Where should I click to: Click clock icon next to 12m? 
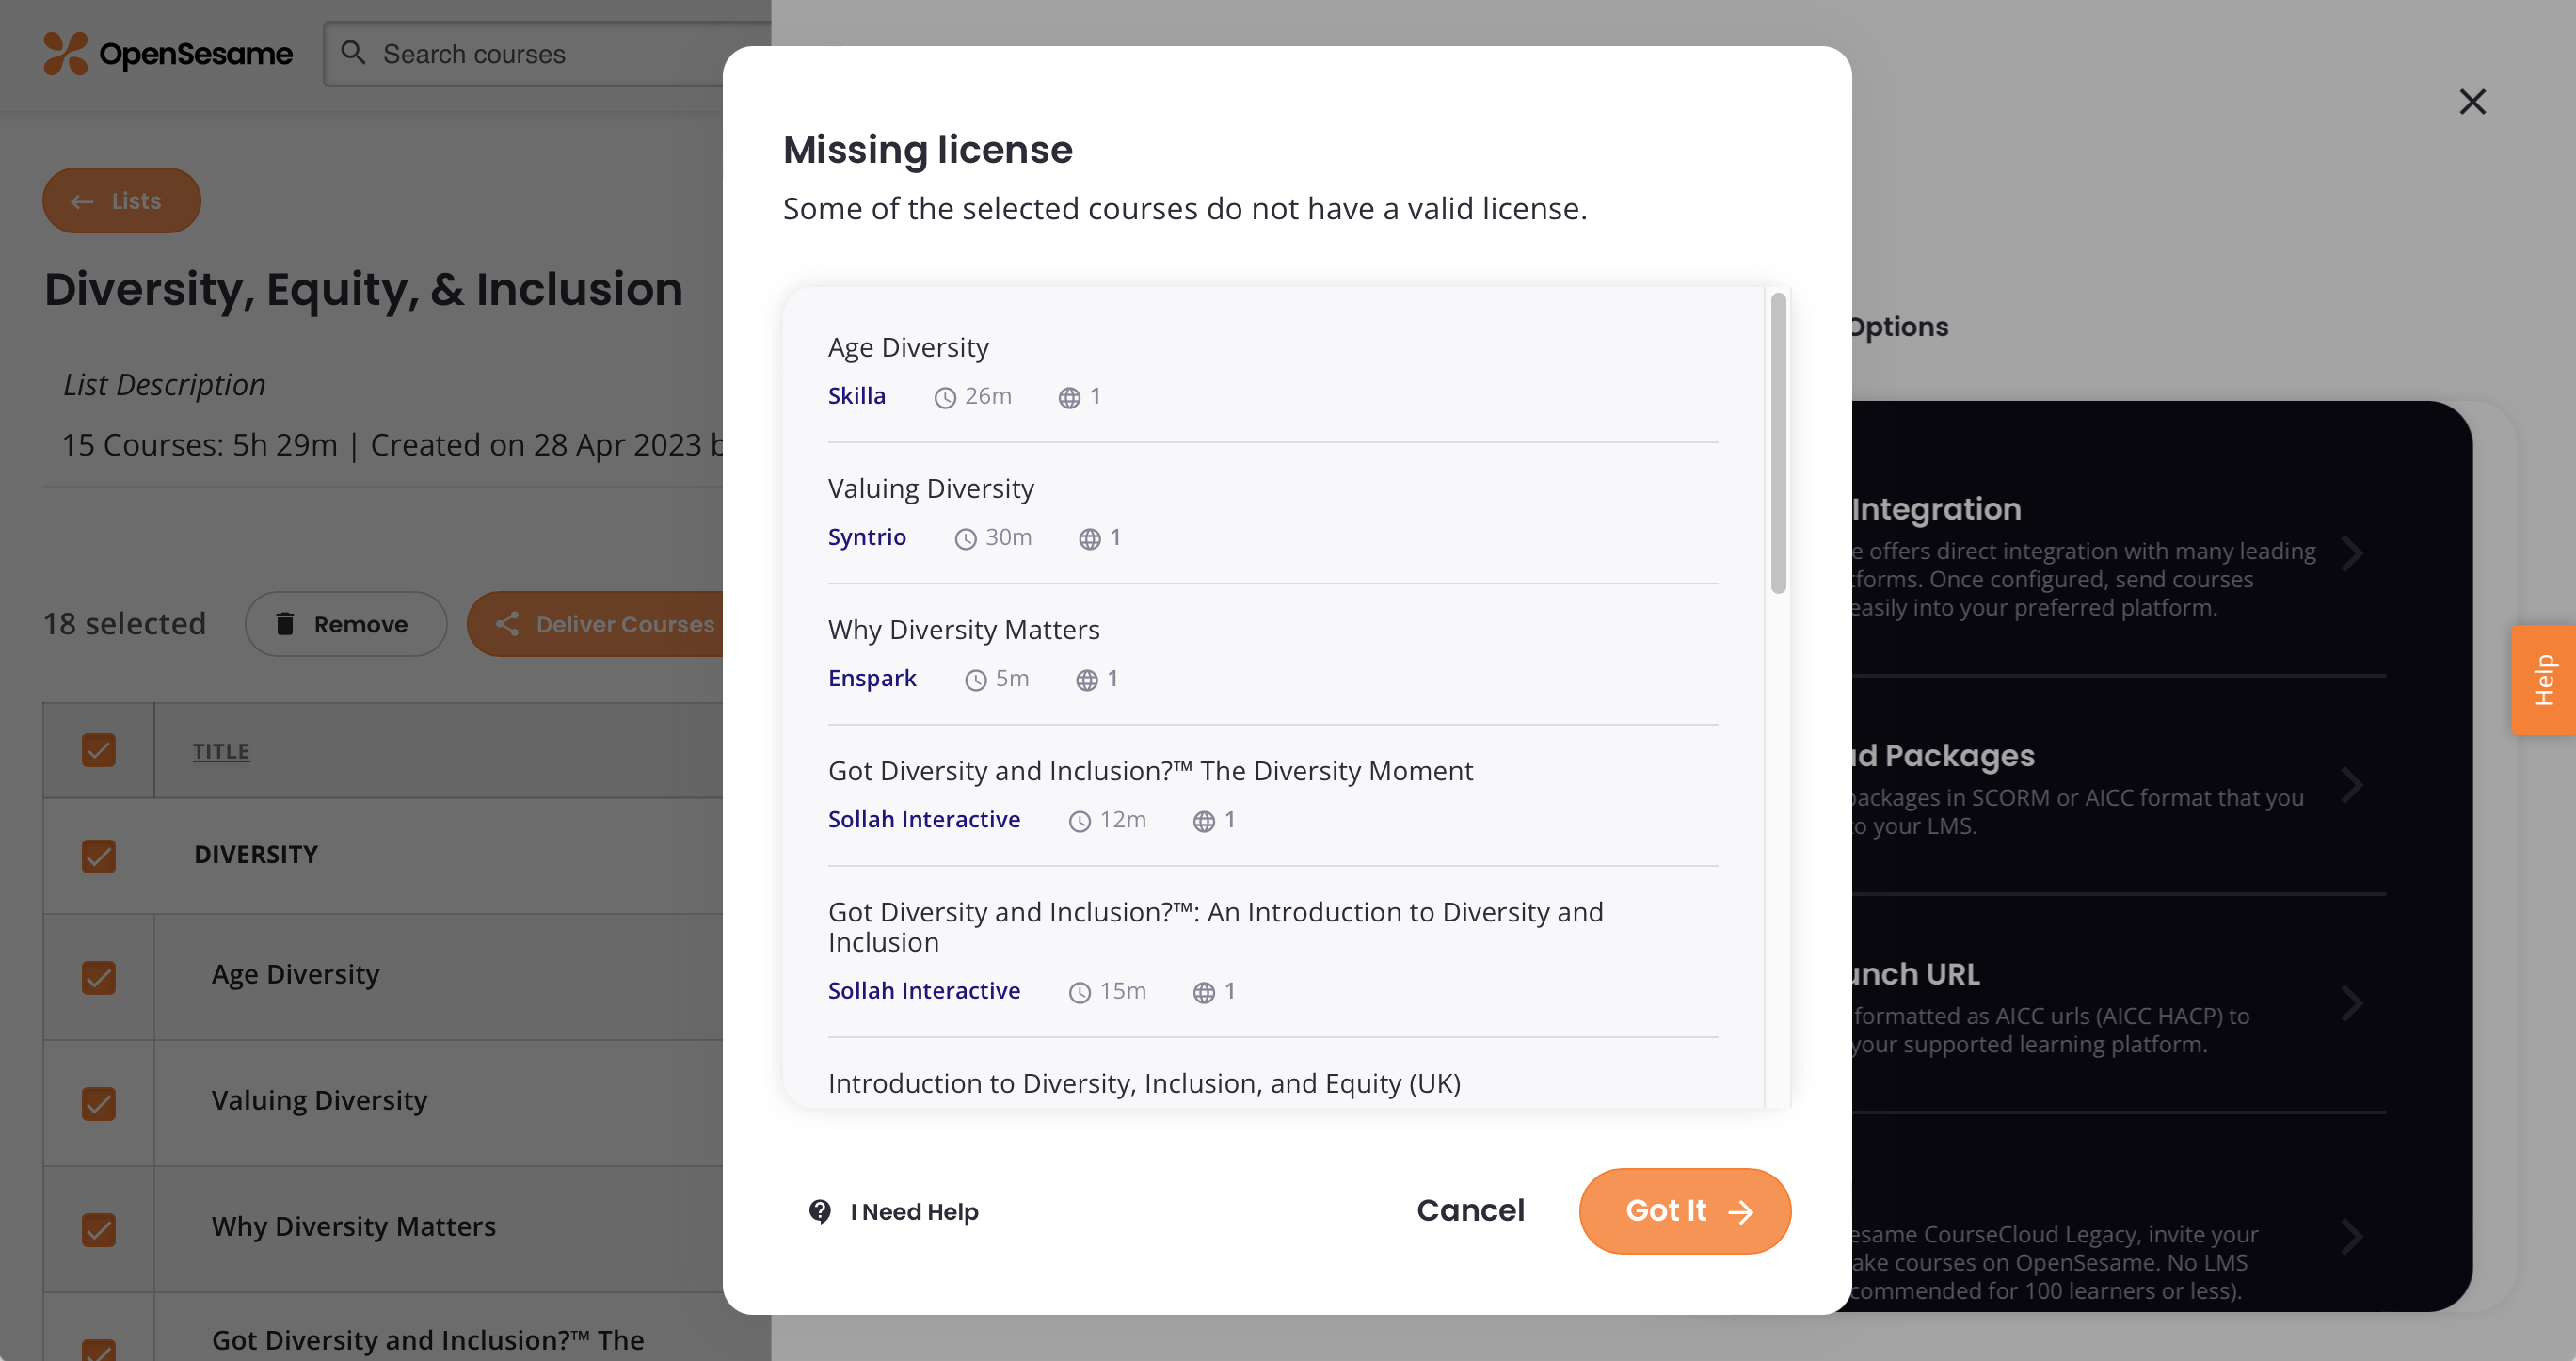coord(1079,821)
